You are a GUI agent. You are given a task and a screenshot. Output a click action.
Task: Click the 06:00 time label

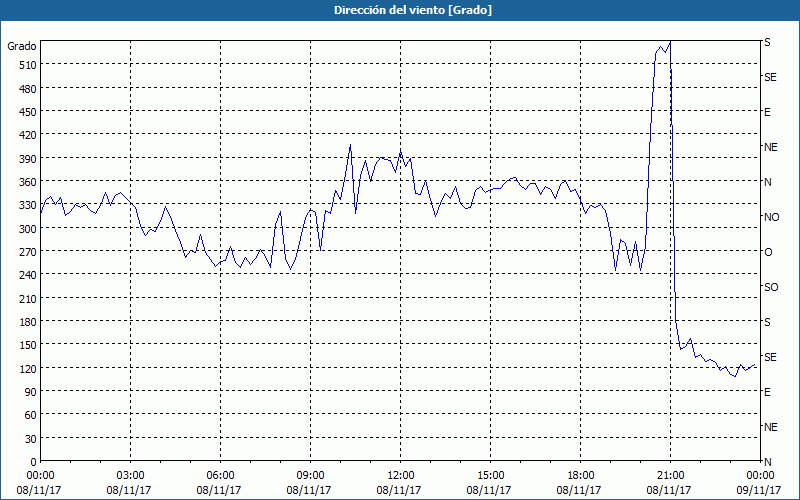220,476
